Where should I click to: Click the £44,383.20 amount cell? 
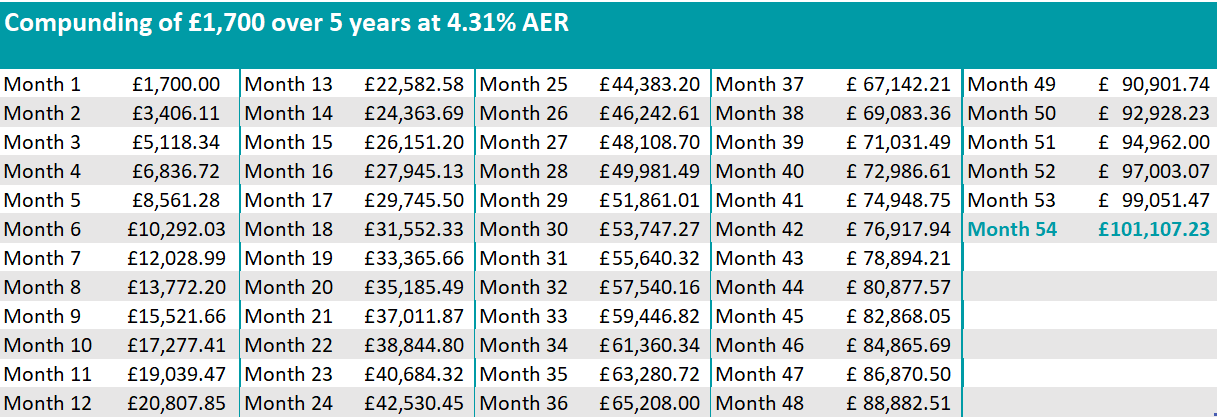pos(650,85)
